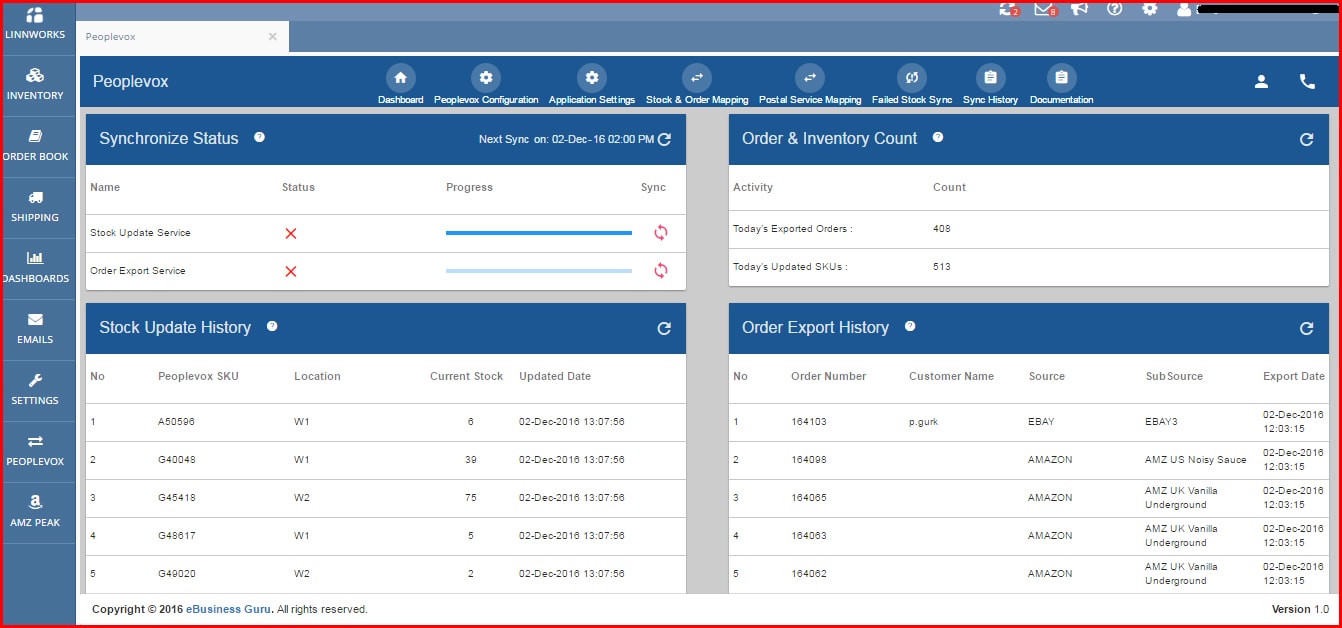This screenshot has width=1342, height=628.
Task: Click the Order Export Service progress bar
Action: pyautogui.click(x=539, y=271)
